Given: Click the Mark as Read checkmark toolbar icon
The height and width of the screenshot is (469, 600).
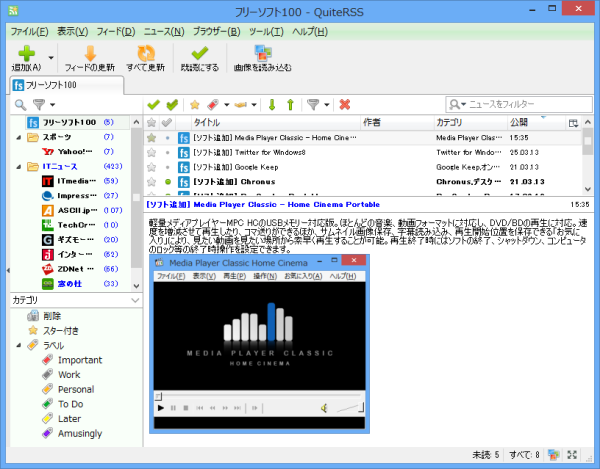Looking at the screenshot, I should click(x=200, y=54).
